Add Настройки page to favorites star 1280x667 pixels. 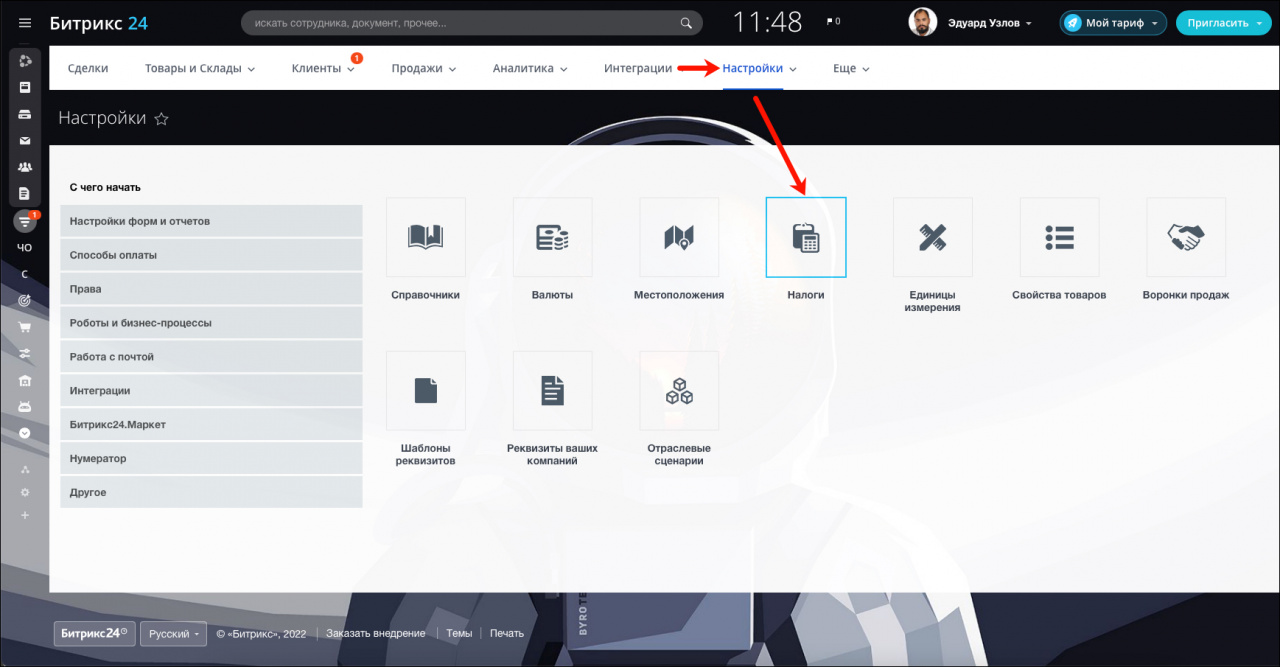pos(162,119)
